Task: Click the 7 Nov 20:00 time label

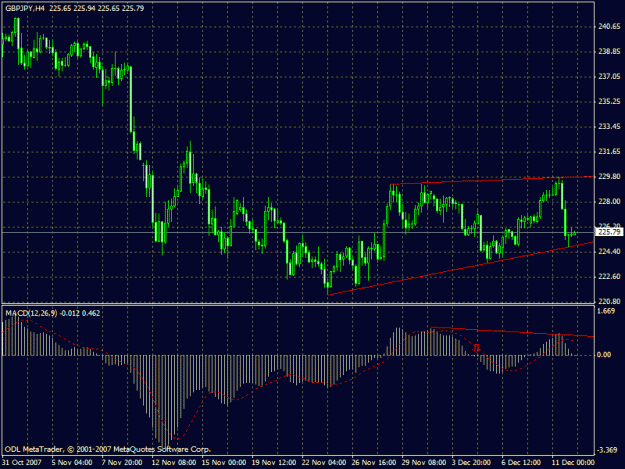Action: pyautogui.click(x=122, y=462)
